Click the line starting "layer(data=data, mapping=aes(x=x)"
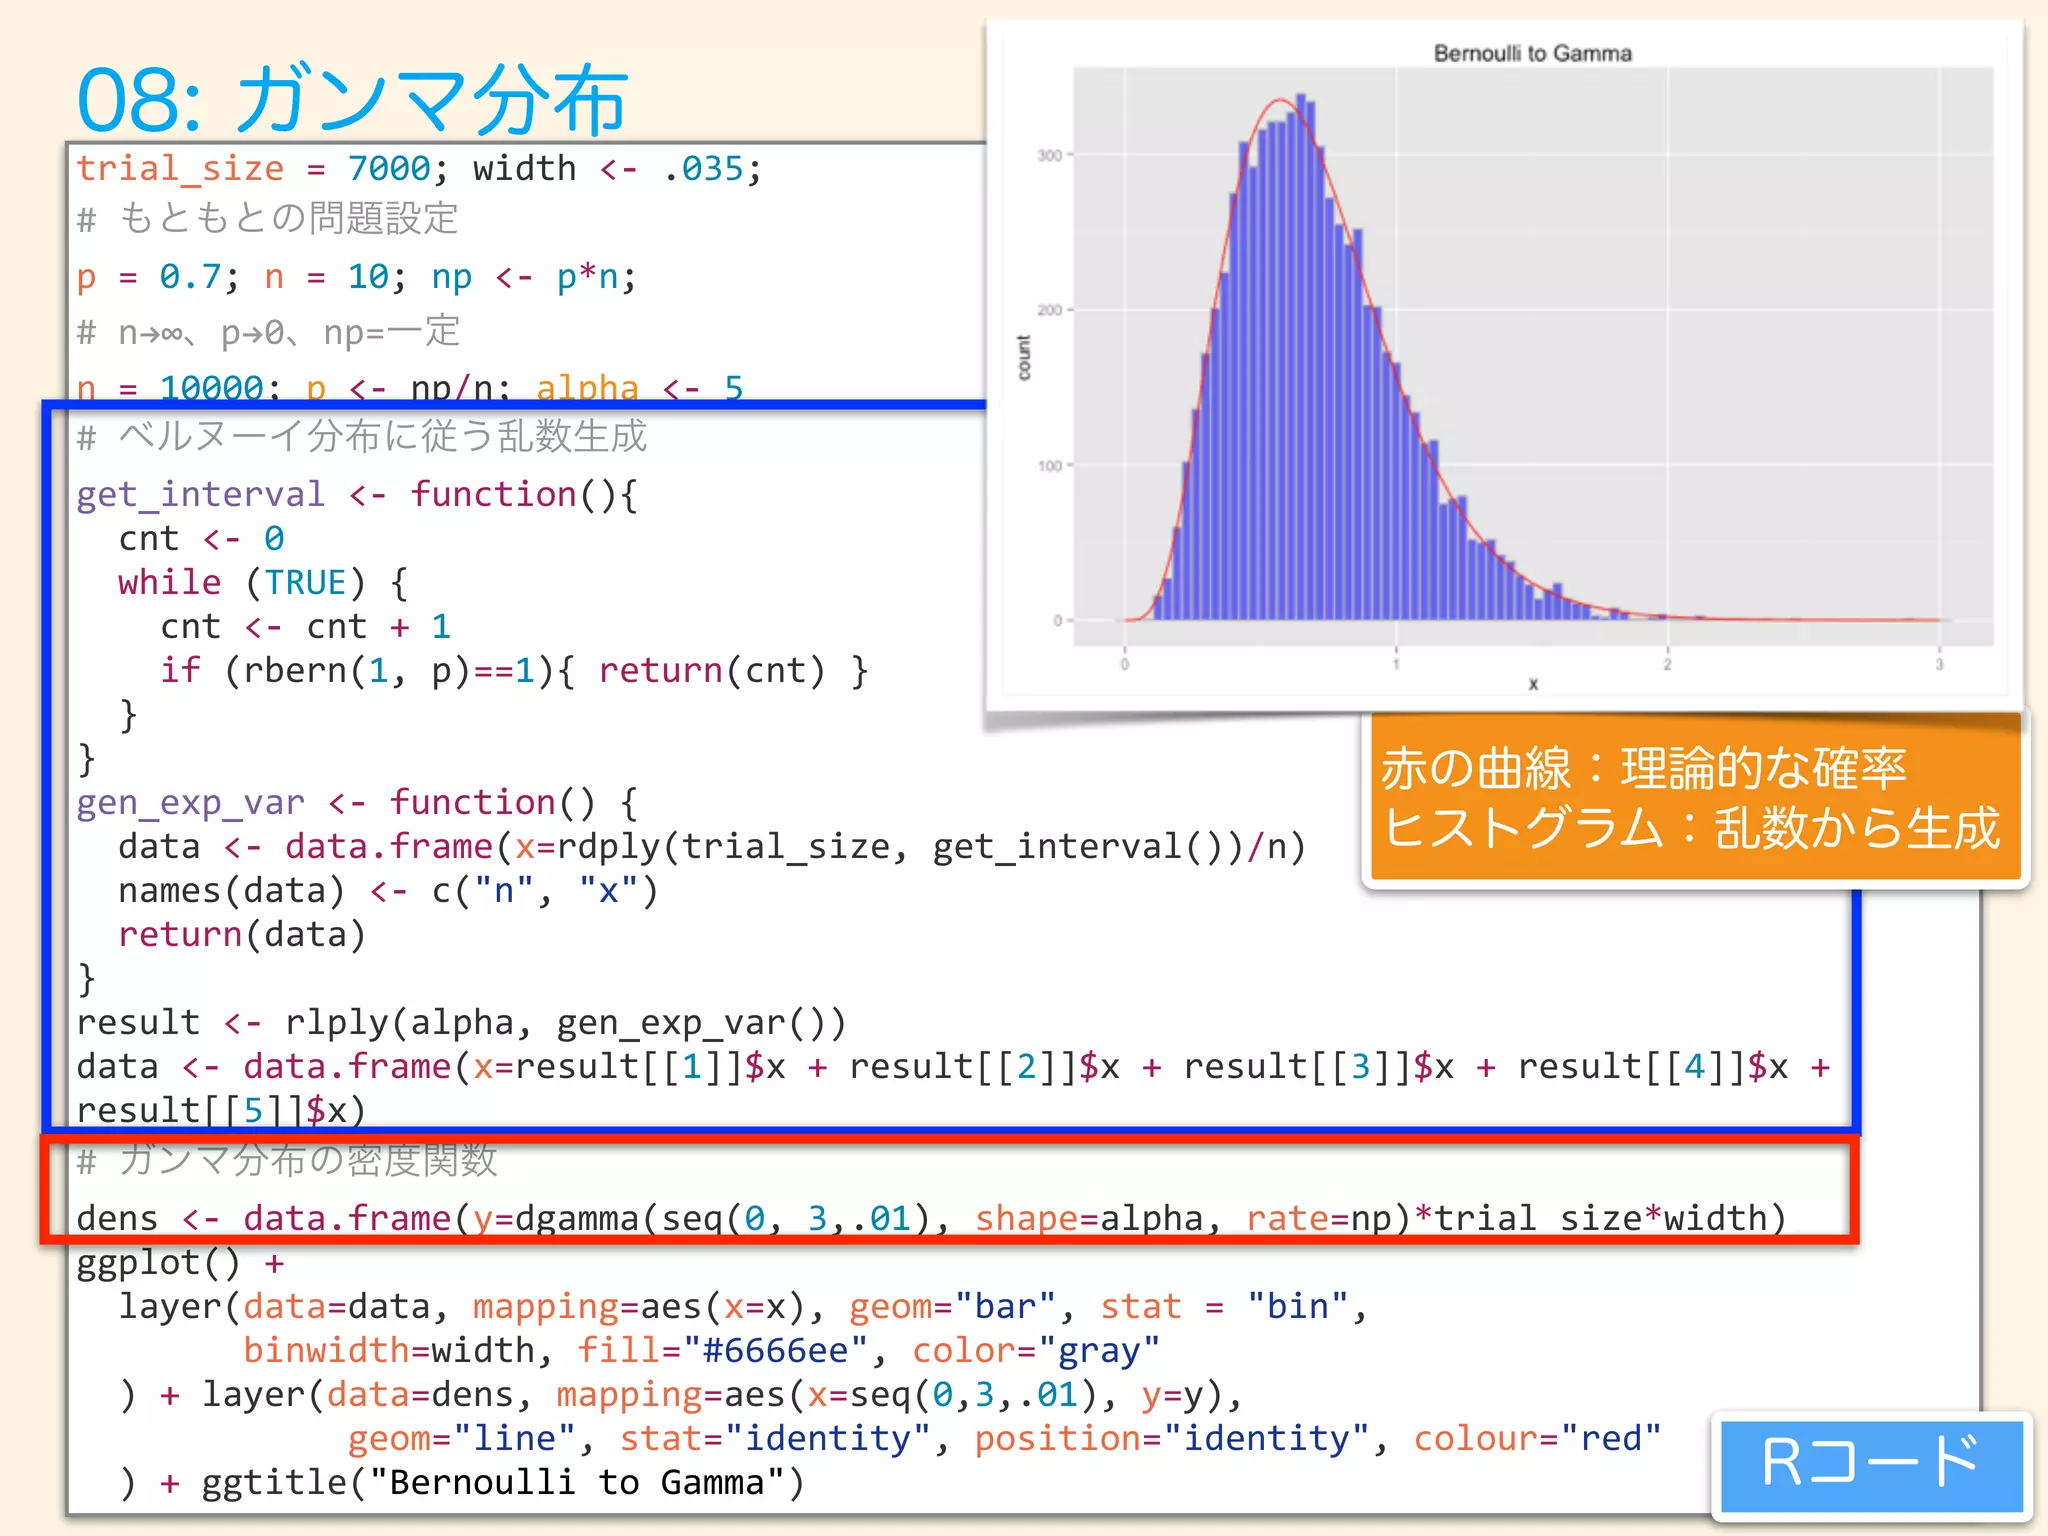This screenshot has width=2048, height=1536. tap(743, 1306)
